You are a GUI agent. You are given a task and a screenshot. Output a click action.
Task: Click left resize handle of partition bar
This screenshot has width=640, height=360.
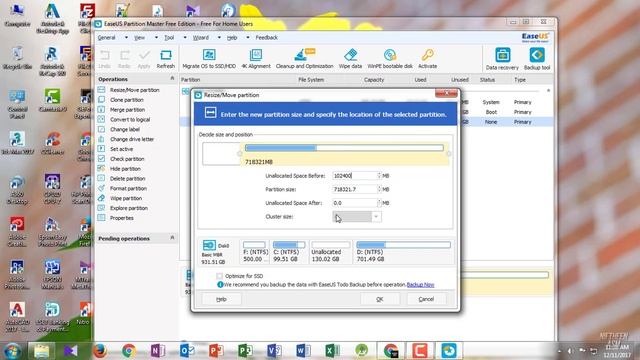240,154
